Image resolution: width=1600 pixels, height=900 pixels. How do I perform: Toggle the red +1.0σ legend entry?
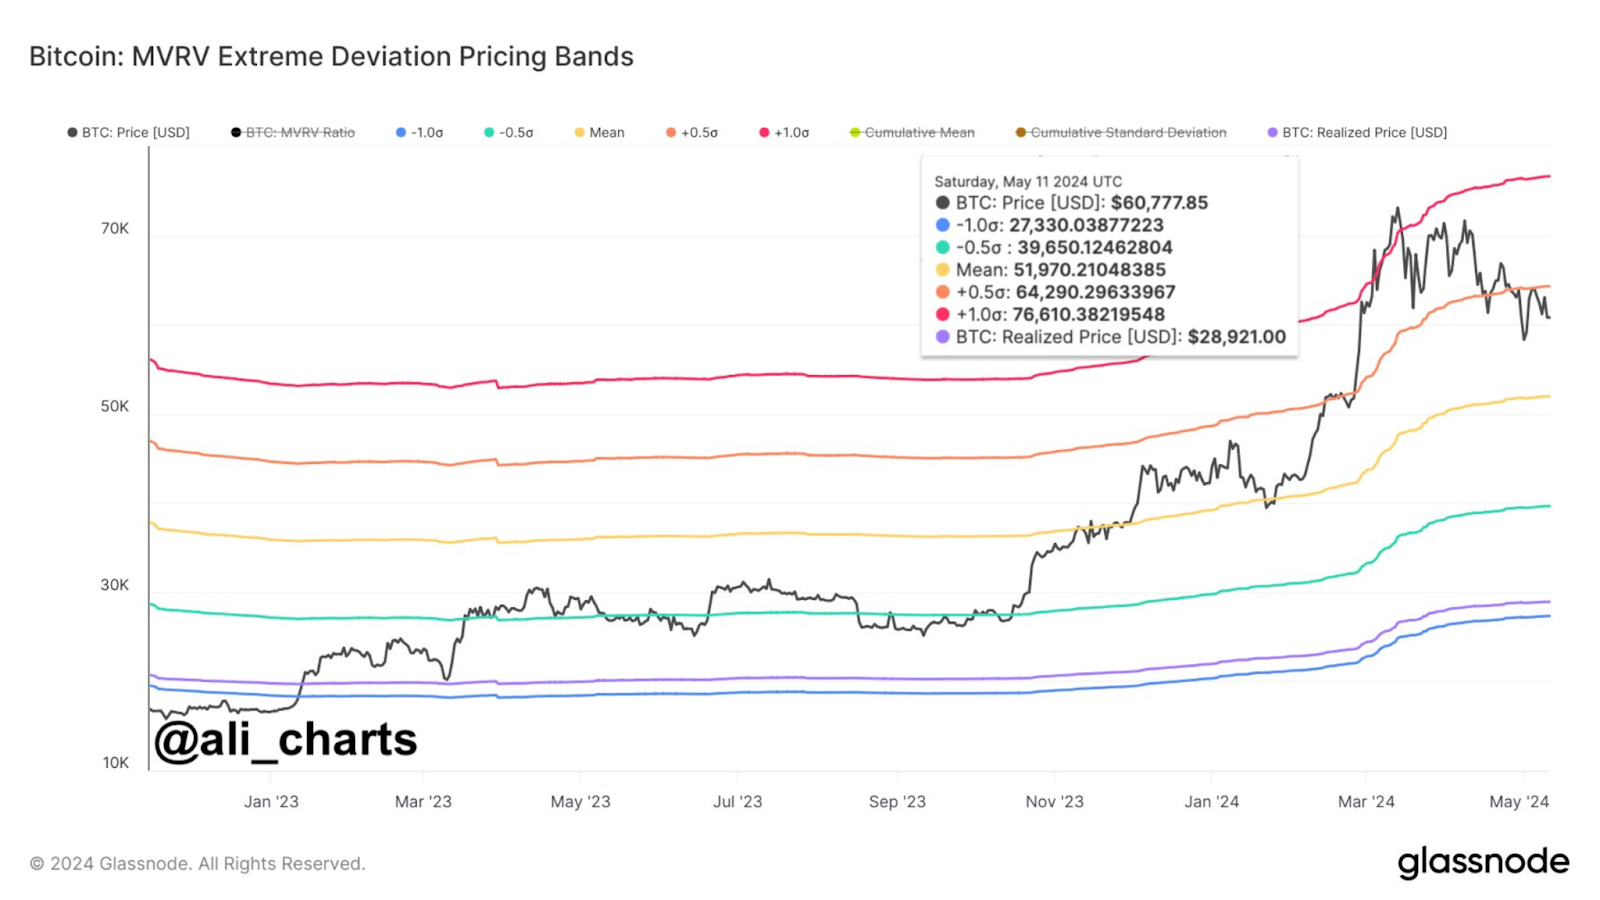(784, 132)
